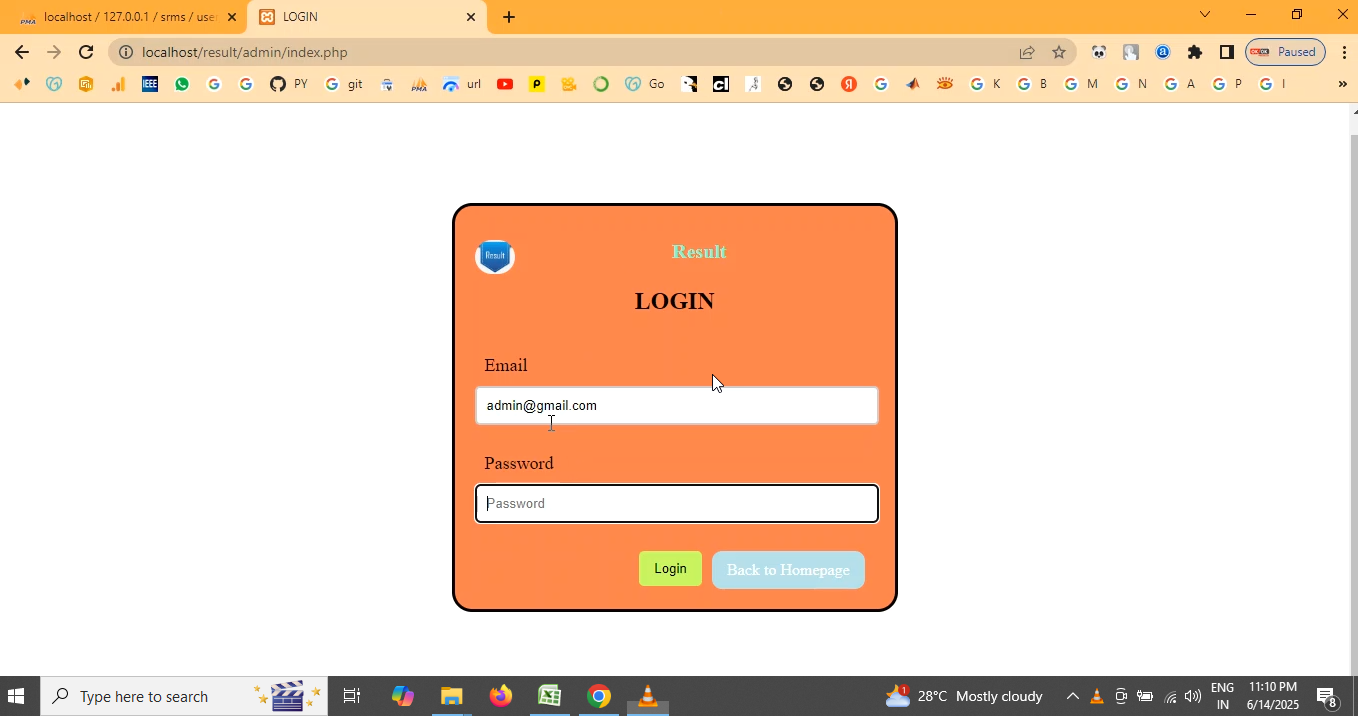Click the taskbar search box

(x=184, y=696)
